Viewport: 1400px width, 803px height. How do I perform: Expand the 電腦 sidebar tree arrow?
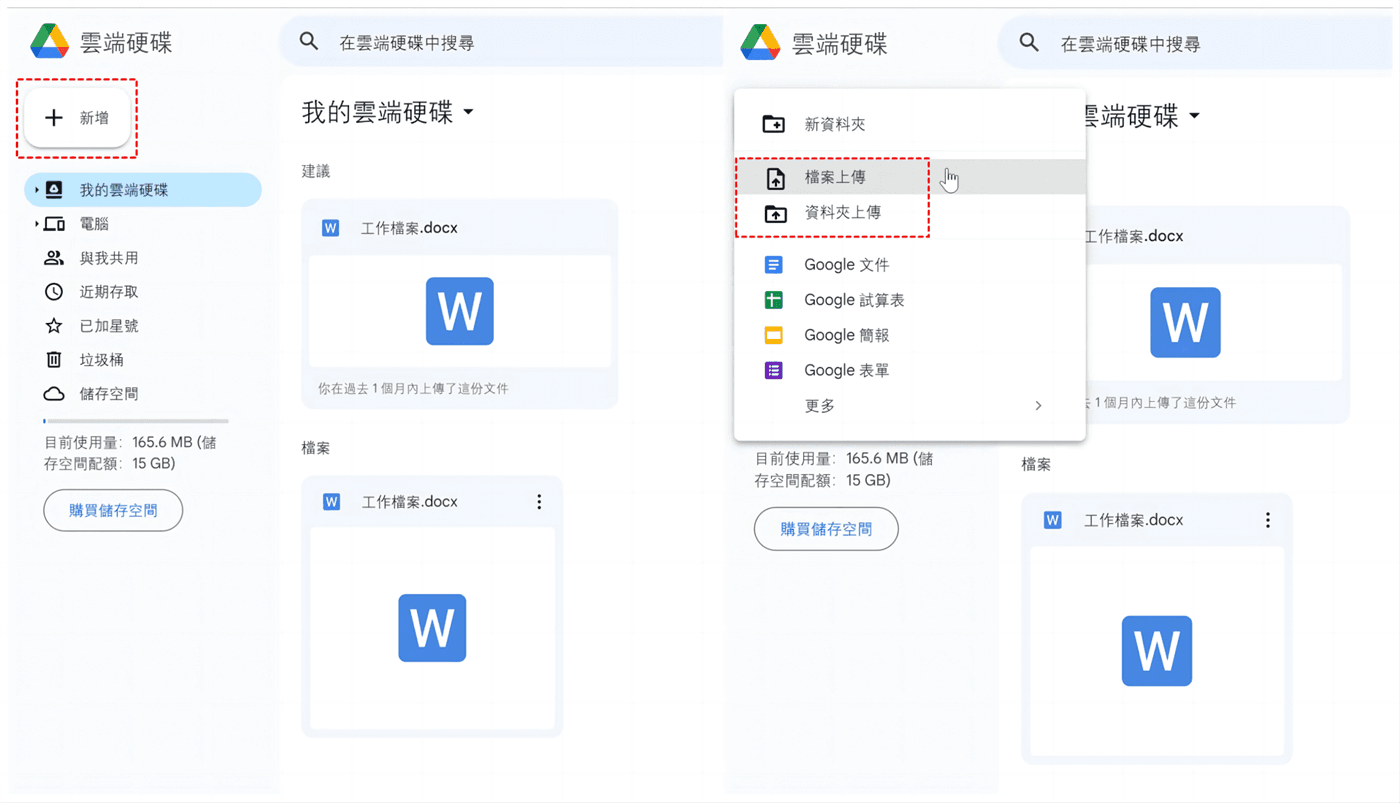click(x=37, y=224)
